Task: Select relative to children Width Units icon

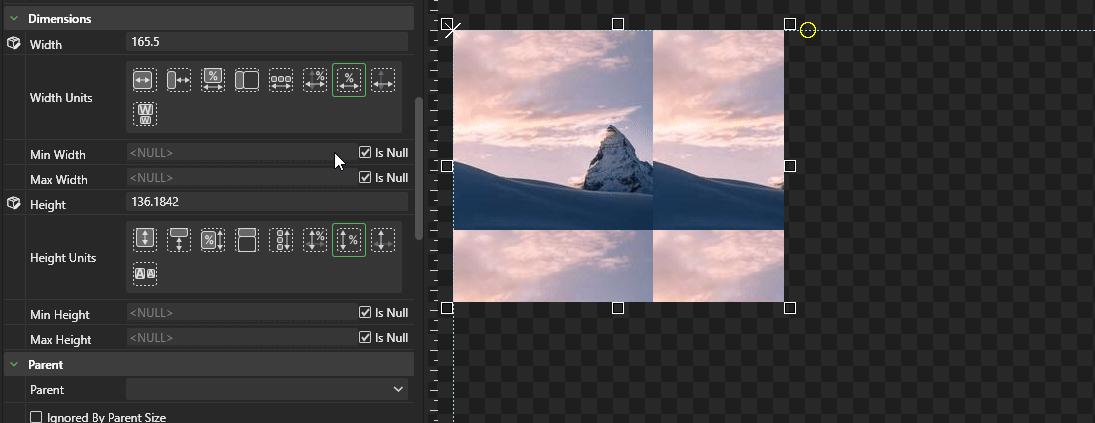Action: click(x=281, y=80)
